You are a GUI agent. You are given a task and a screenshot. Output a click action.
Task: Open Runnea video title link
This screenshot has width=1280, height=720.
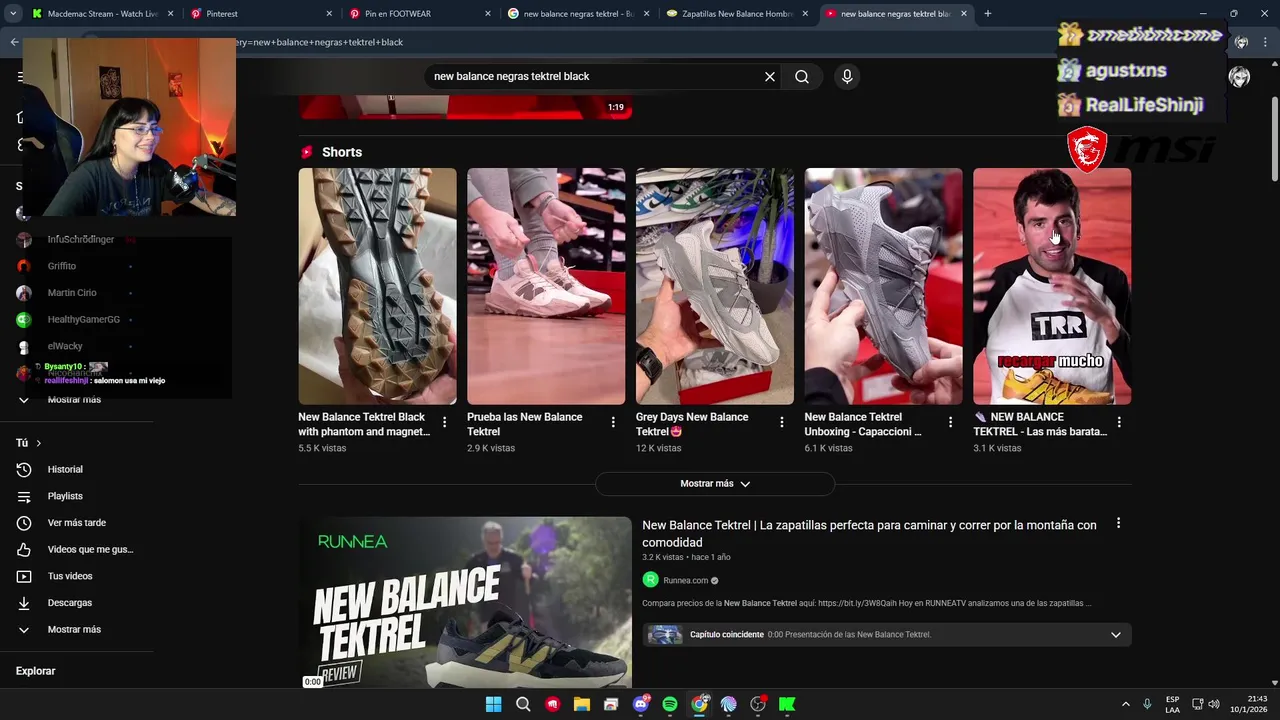(x=869, y=534)
